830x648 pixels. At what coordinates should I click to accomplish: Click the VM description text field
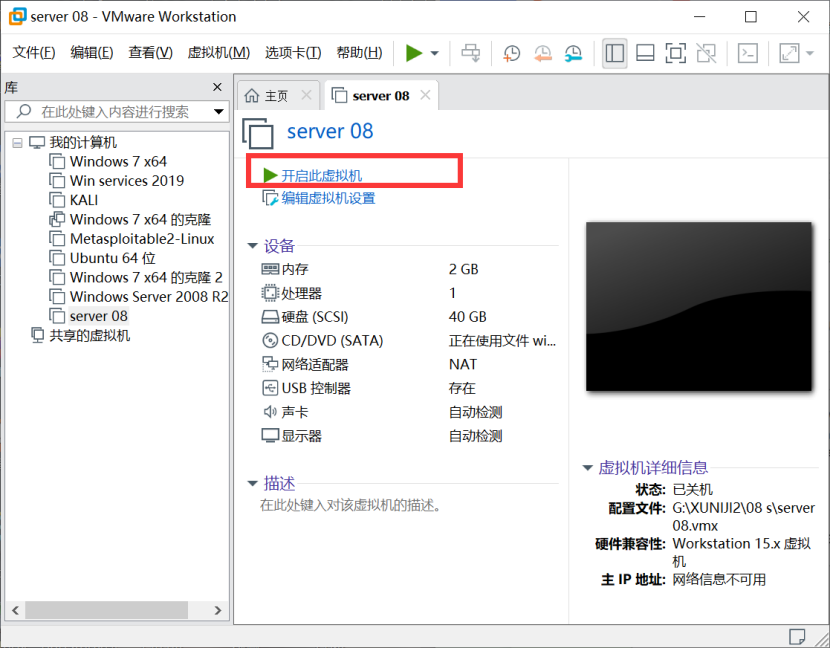click(351, 506)
